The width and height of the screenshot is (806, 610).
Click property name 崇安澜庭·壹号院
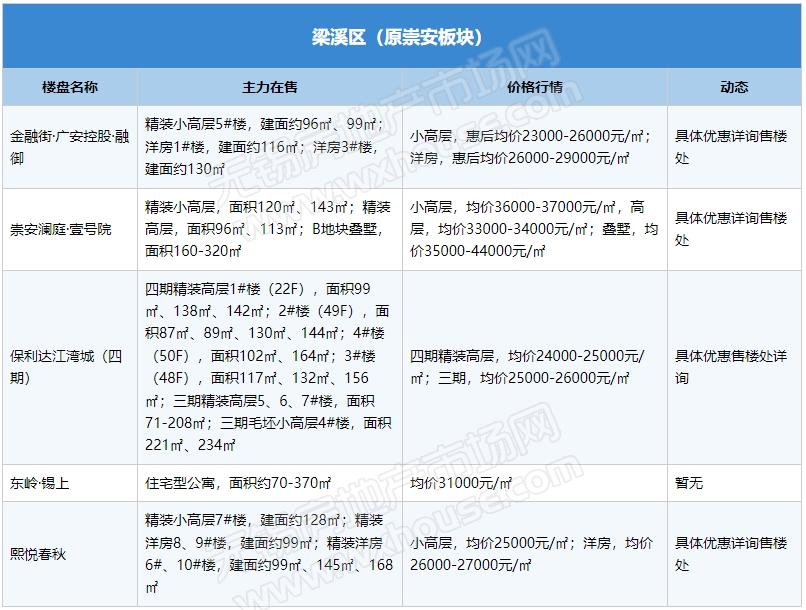point(61,229)
